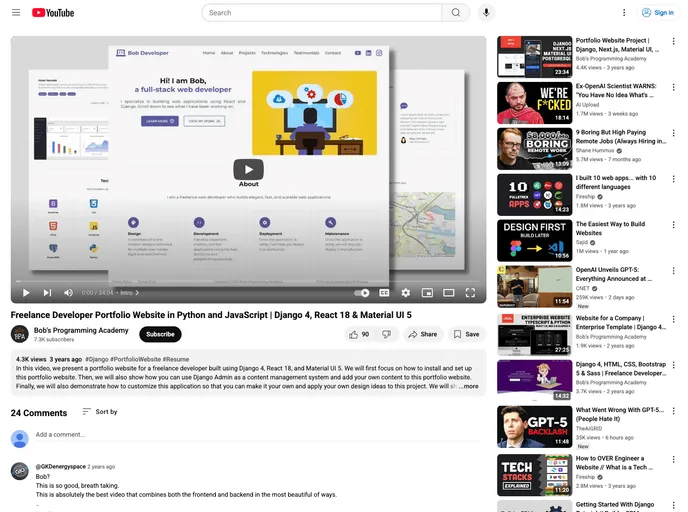This screenshot has height=512, width=688.
Task: Open the Portfolio Website Project video thumbnail
Action: [x=534, y=57]
